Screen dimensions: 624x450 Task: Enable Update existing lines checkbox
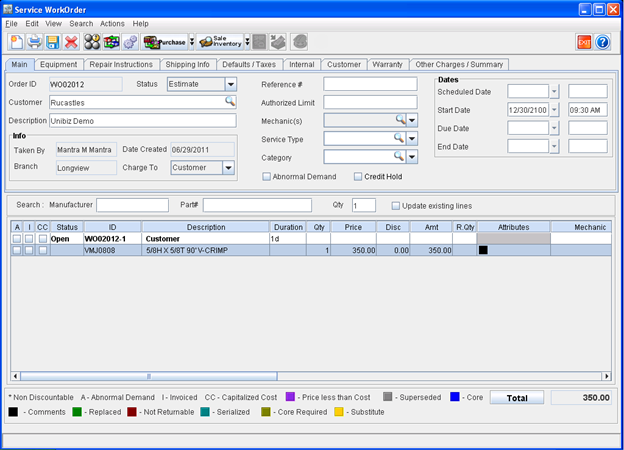(395, 206)
